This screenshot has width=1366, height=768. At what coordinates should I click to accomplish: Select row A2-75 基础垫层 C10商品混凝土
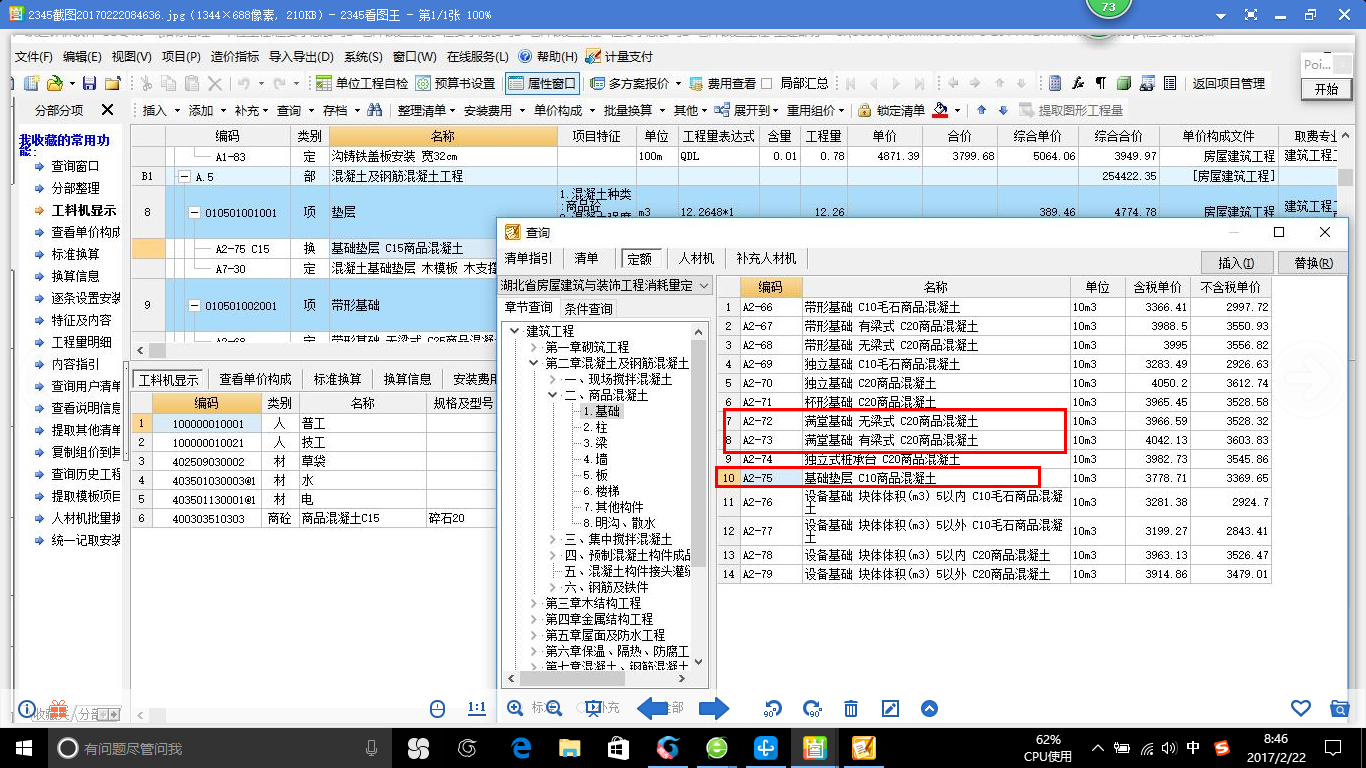(x=994, y=478)
